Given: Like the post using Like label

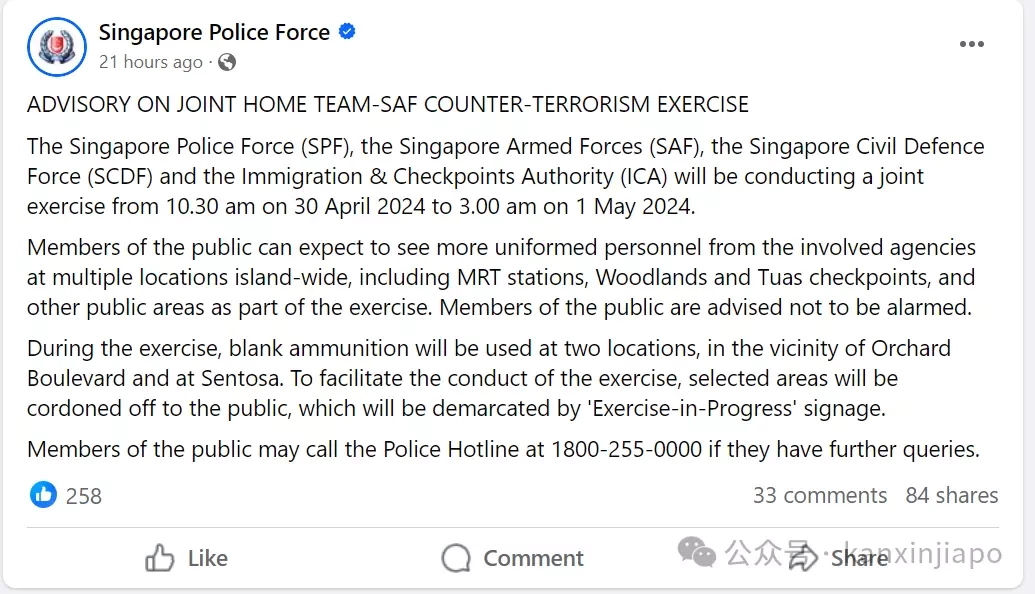Looking at the screenshot, I should pos(208,558).
